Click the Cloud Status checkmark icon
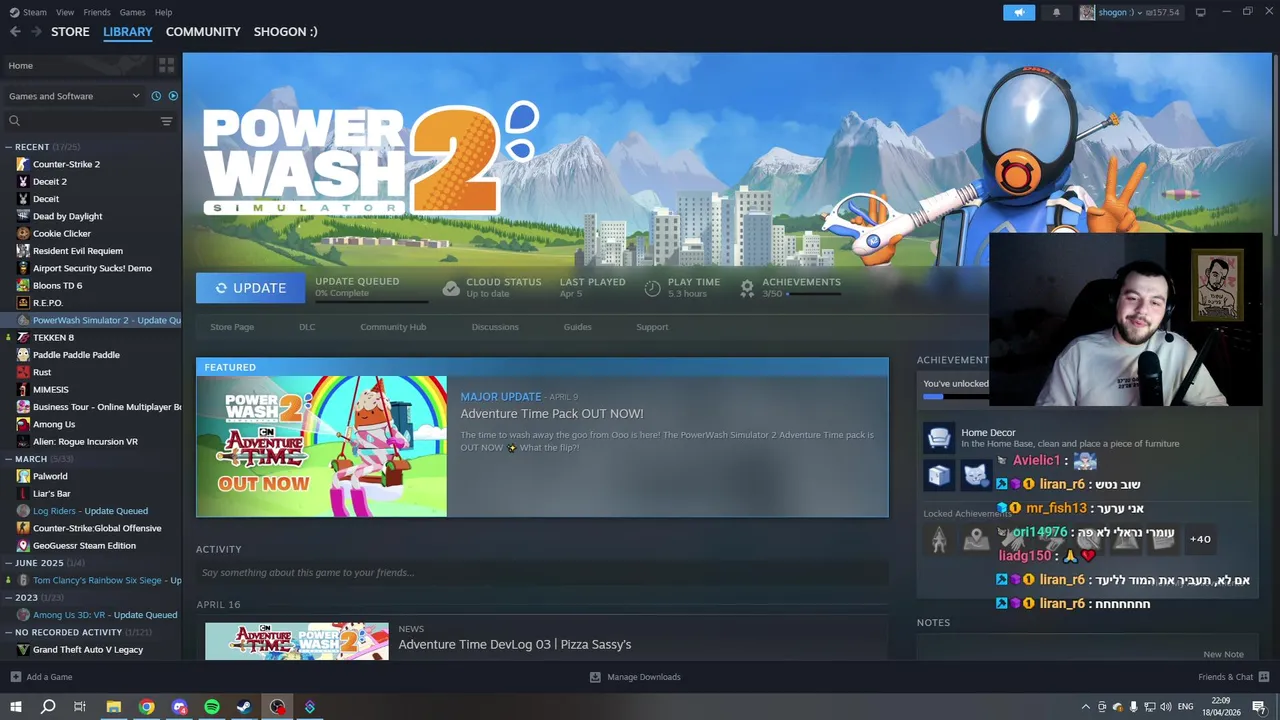The height and width of the screenshot is (720, 1280). click(451, 288)
